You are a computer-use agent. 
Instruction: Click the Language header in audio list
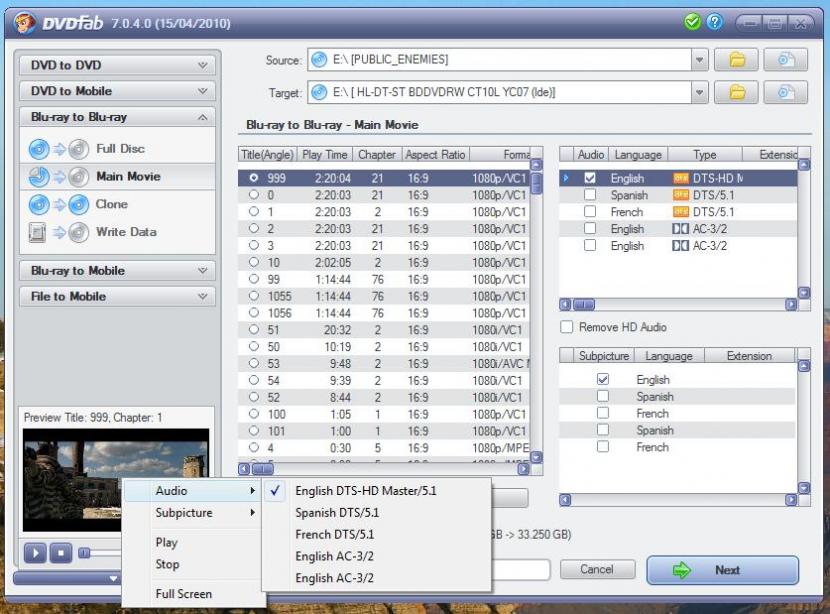pos(638,155)
